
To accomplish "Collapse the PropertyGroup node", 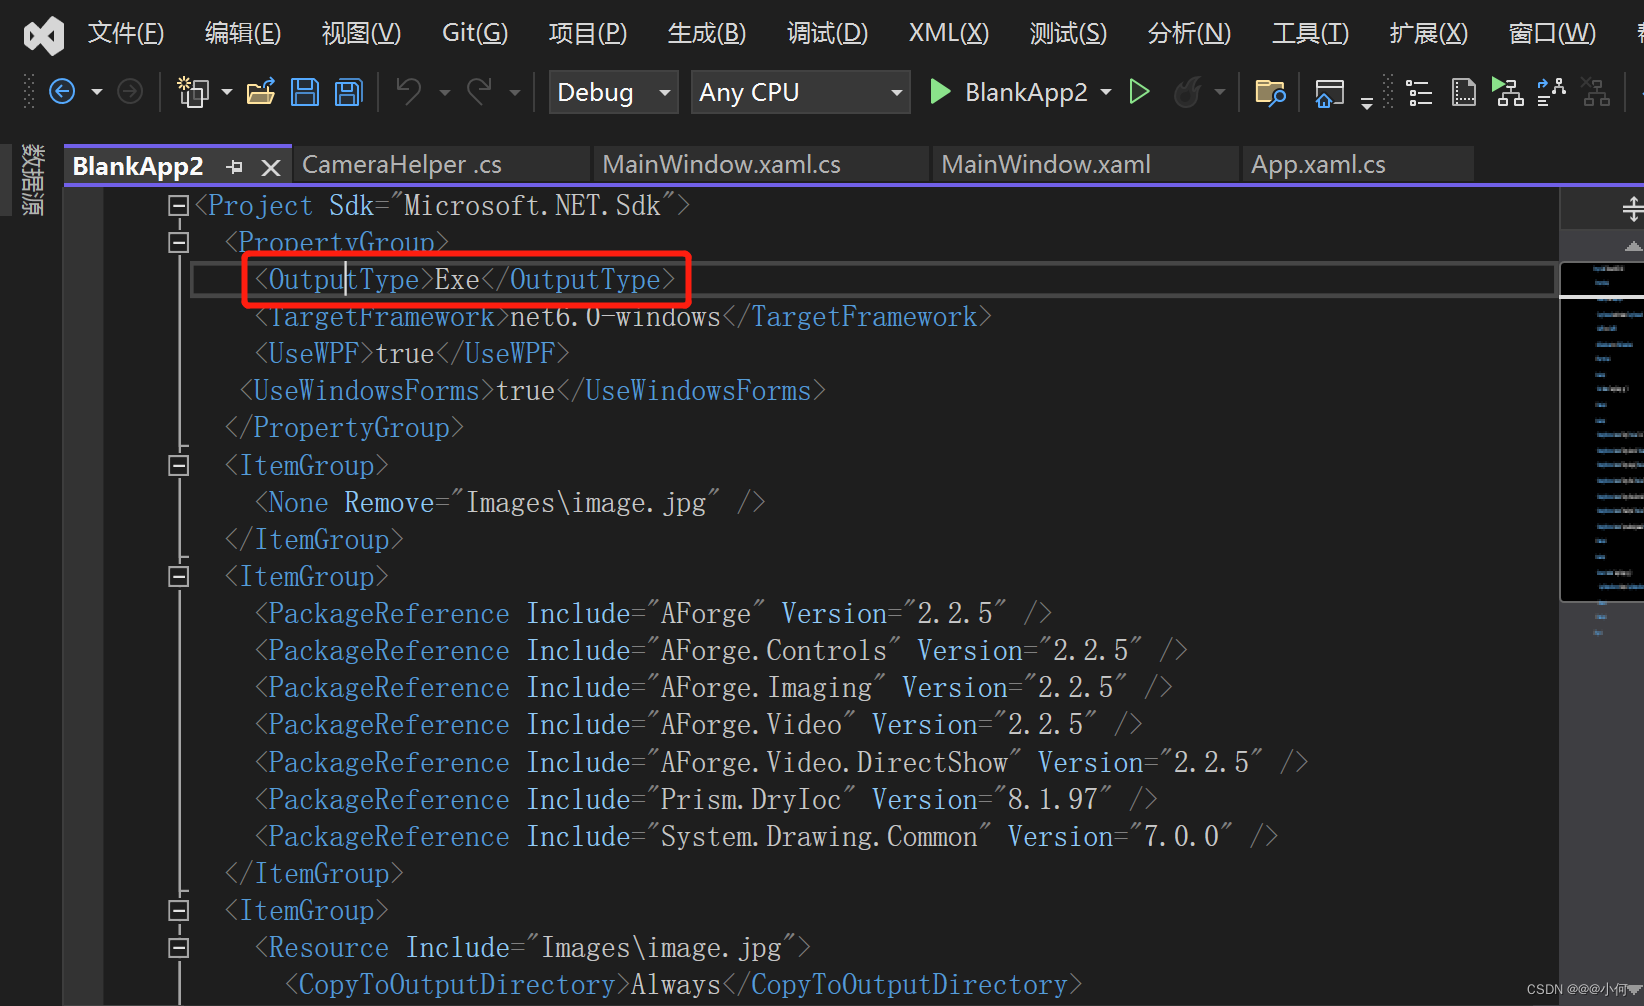I will point(179,243).
